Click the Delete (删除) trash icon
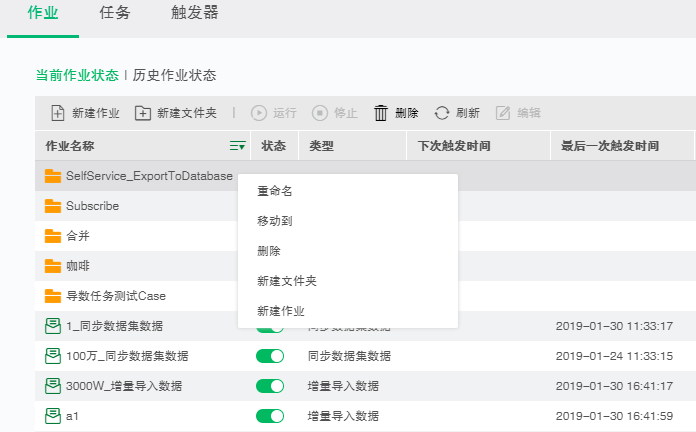Image resolution: width=696 pixels, height=432 pixels. tap(381, 114)
